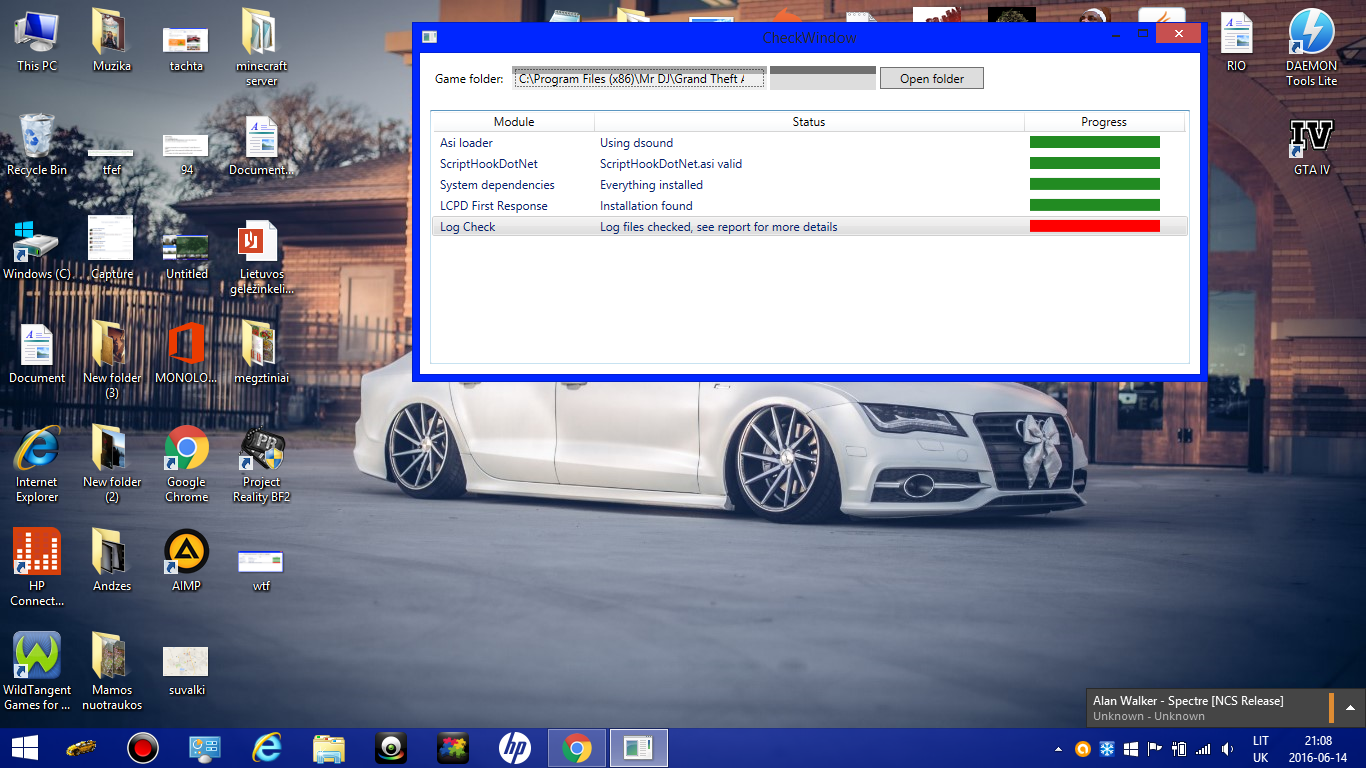The image size is (1366, 768).
Task: Click the Open folder button
Action: coord(931,79)
